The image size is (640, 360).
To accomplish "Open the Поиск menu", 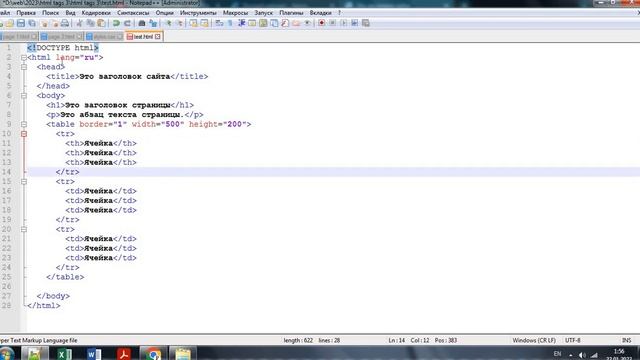I will coord(51,13).
